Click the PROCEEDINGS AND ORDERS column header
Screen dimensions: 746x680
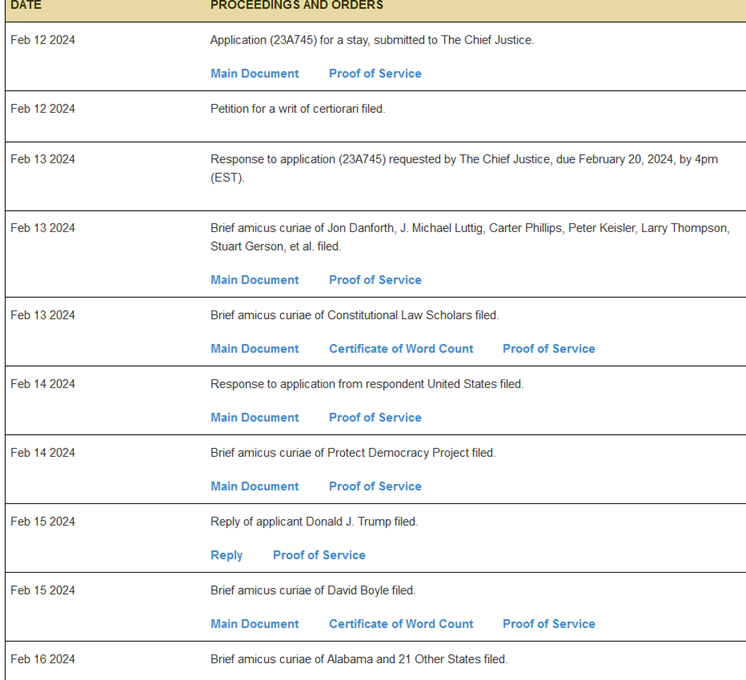(297, 5)
